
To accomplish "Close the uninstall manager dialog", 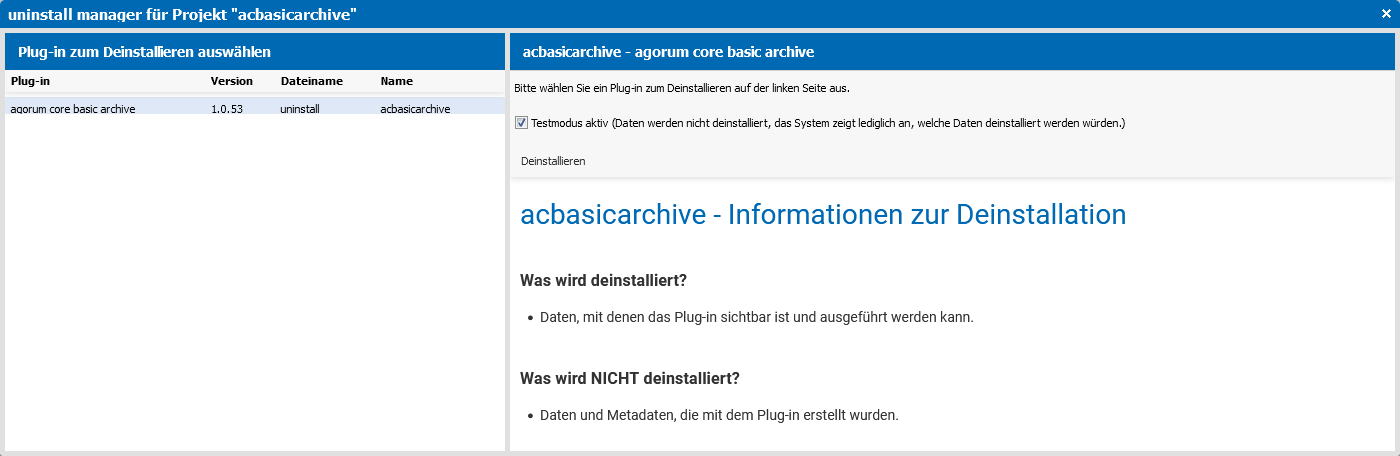I will pyautogui.click(x=1386, y=14).
